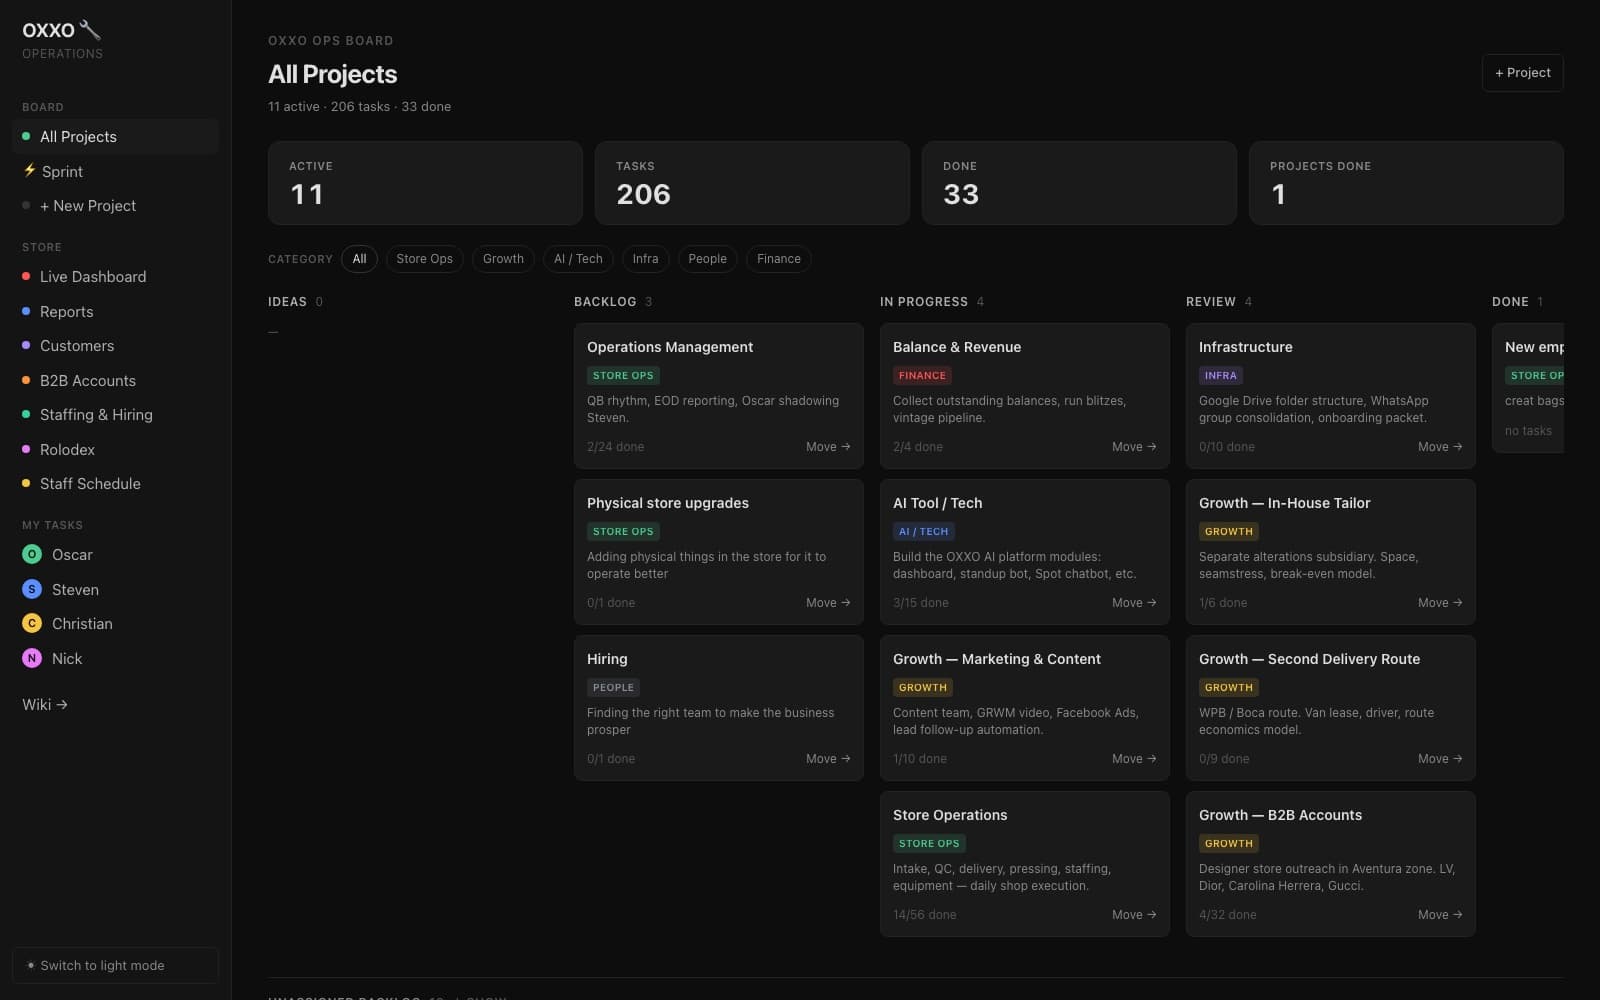Screen dimensions: 1600x1000
Task: Click the Finance tag on Balance & Revenue
Action: (x=922, y=376)
